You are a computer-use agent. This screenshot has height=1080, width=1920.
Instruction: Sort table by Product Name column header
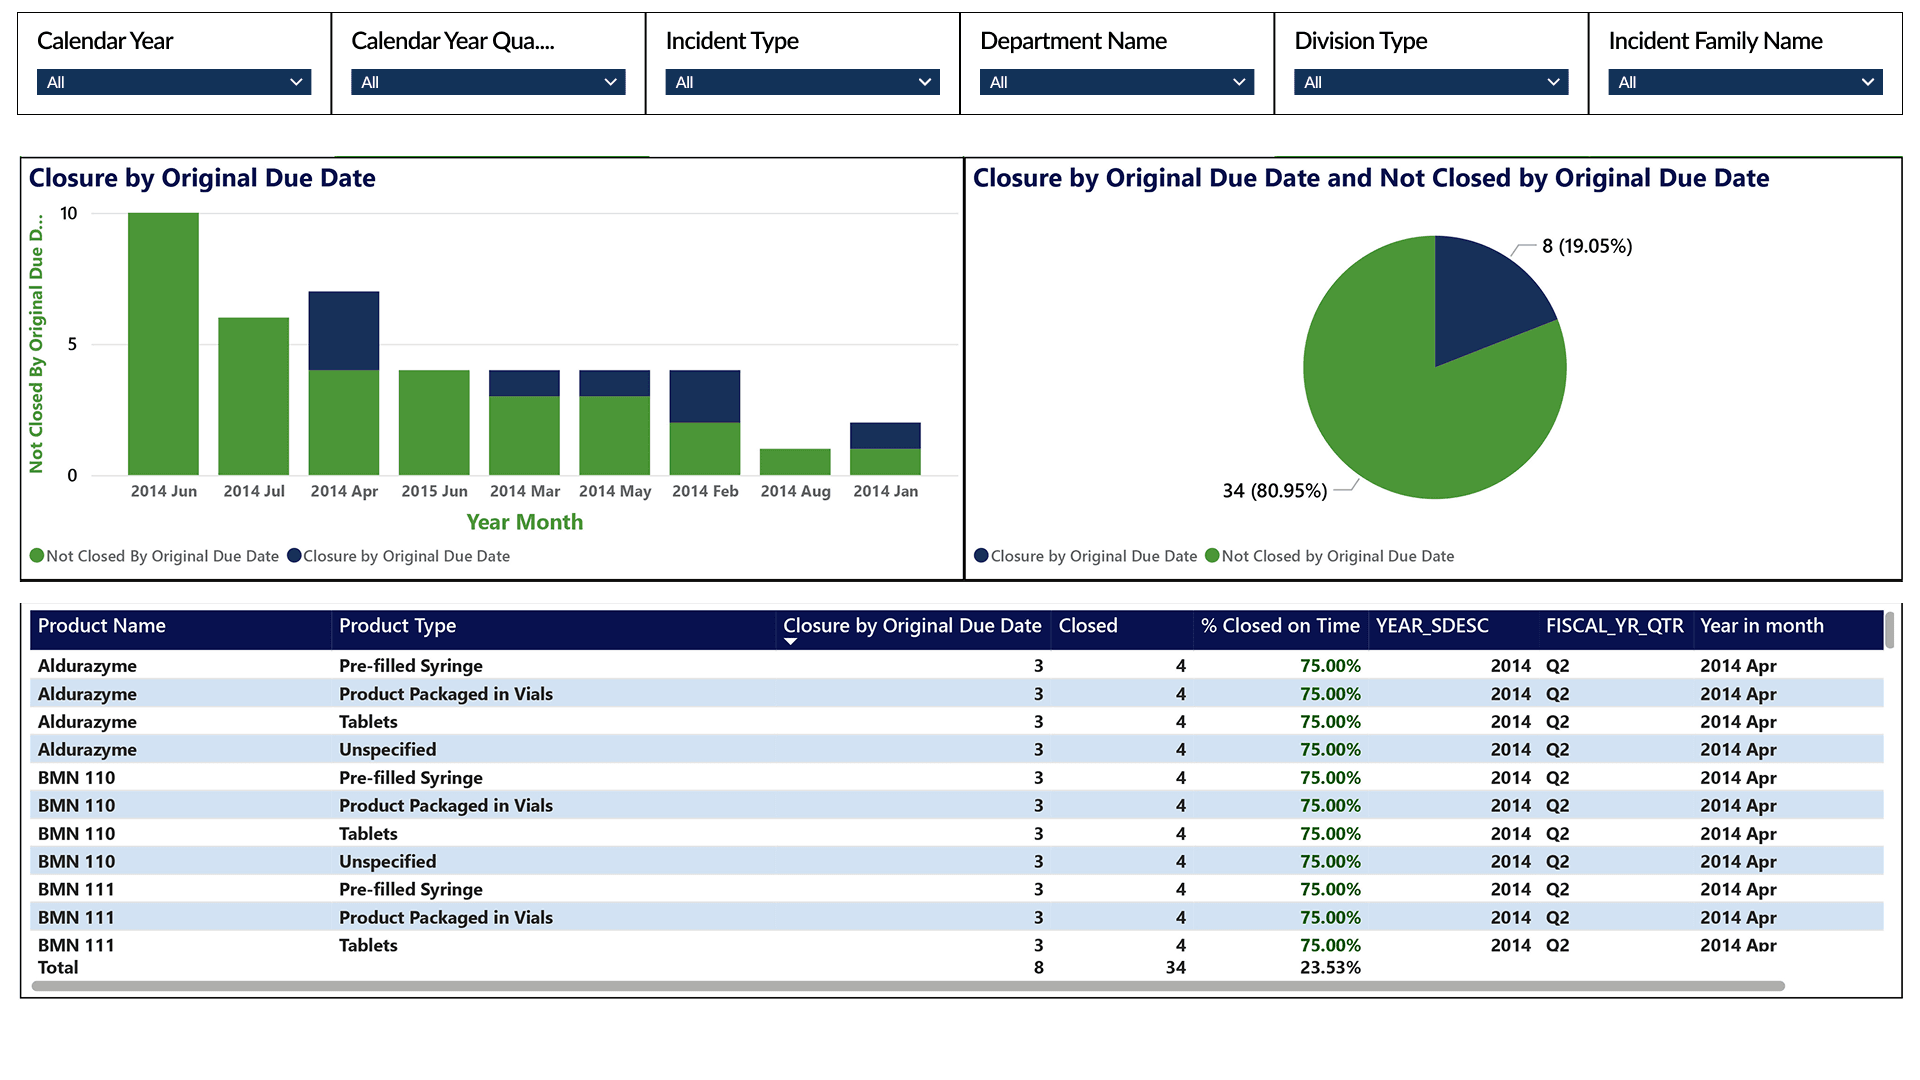tap(102, 626)
